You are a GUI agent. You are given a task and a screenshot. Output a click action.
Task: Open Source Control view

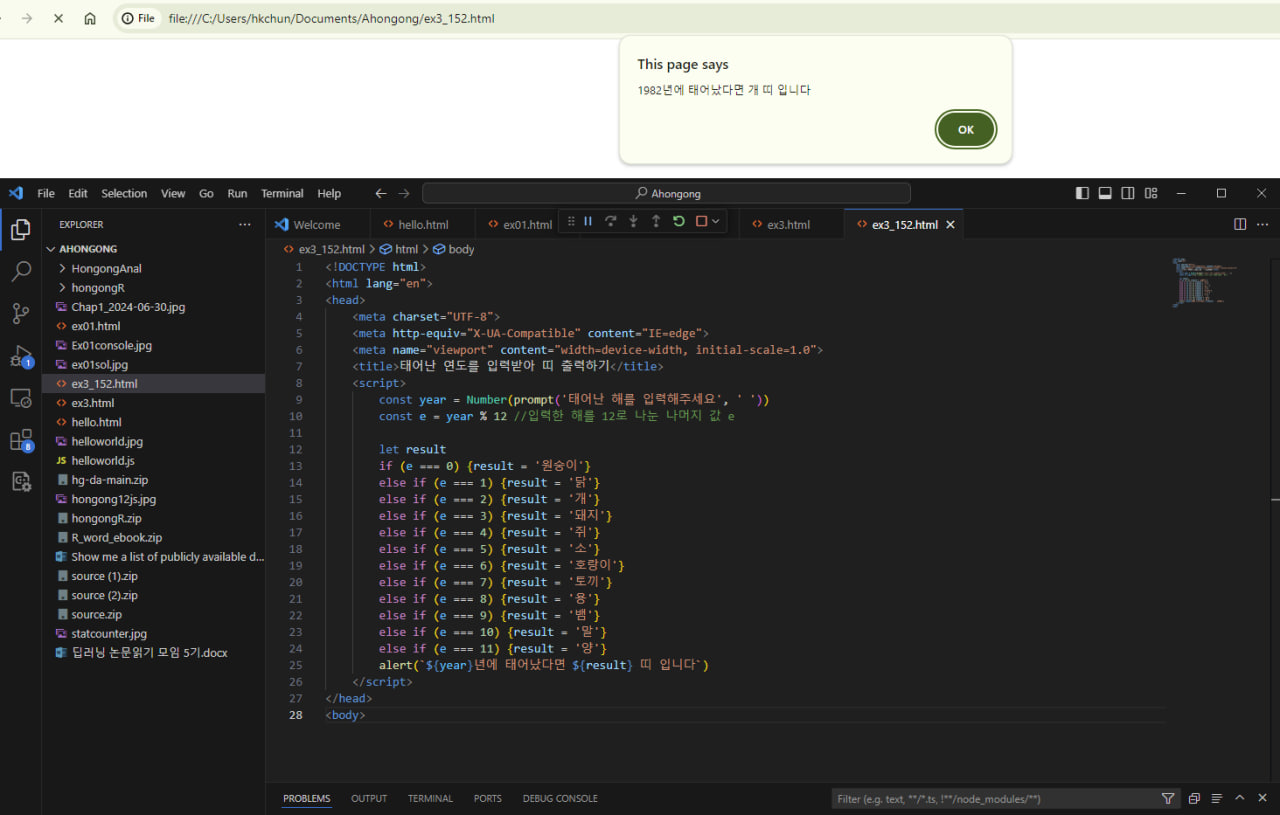20,313
